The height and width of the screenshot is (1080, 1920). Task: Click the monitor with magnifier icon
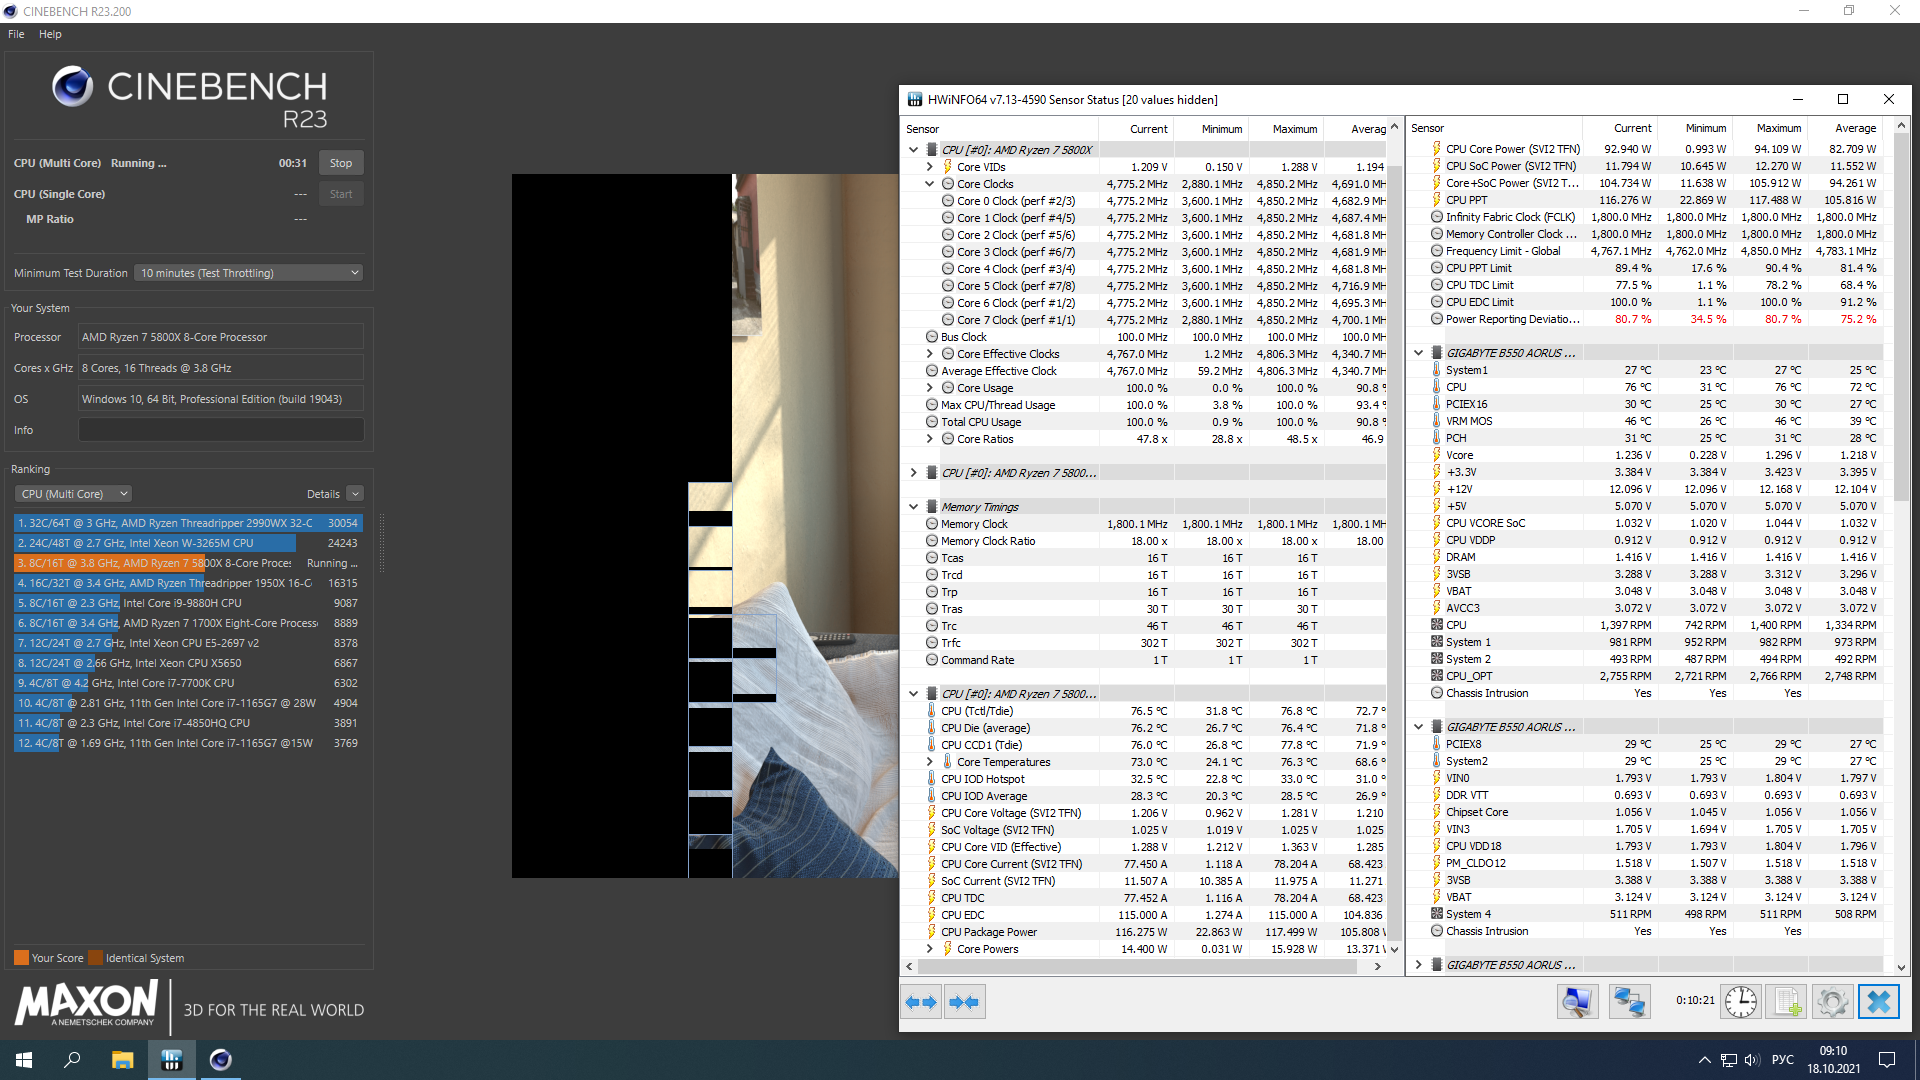click(x=1577, y=1002)
